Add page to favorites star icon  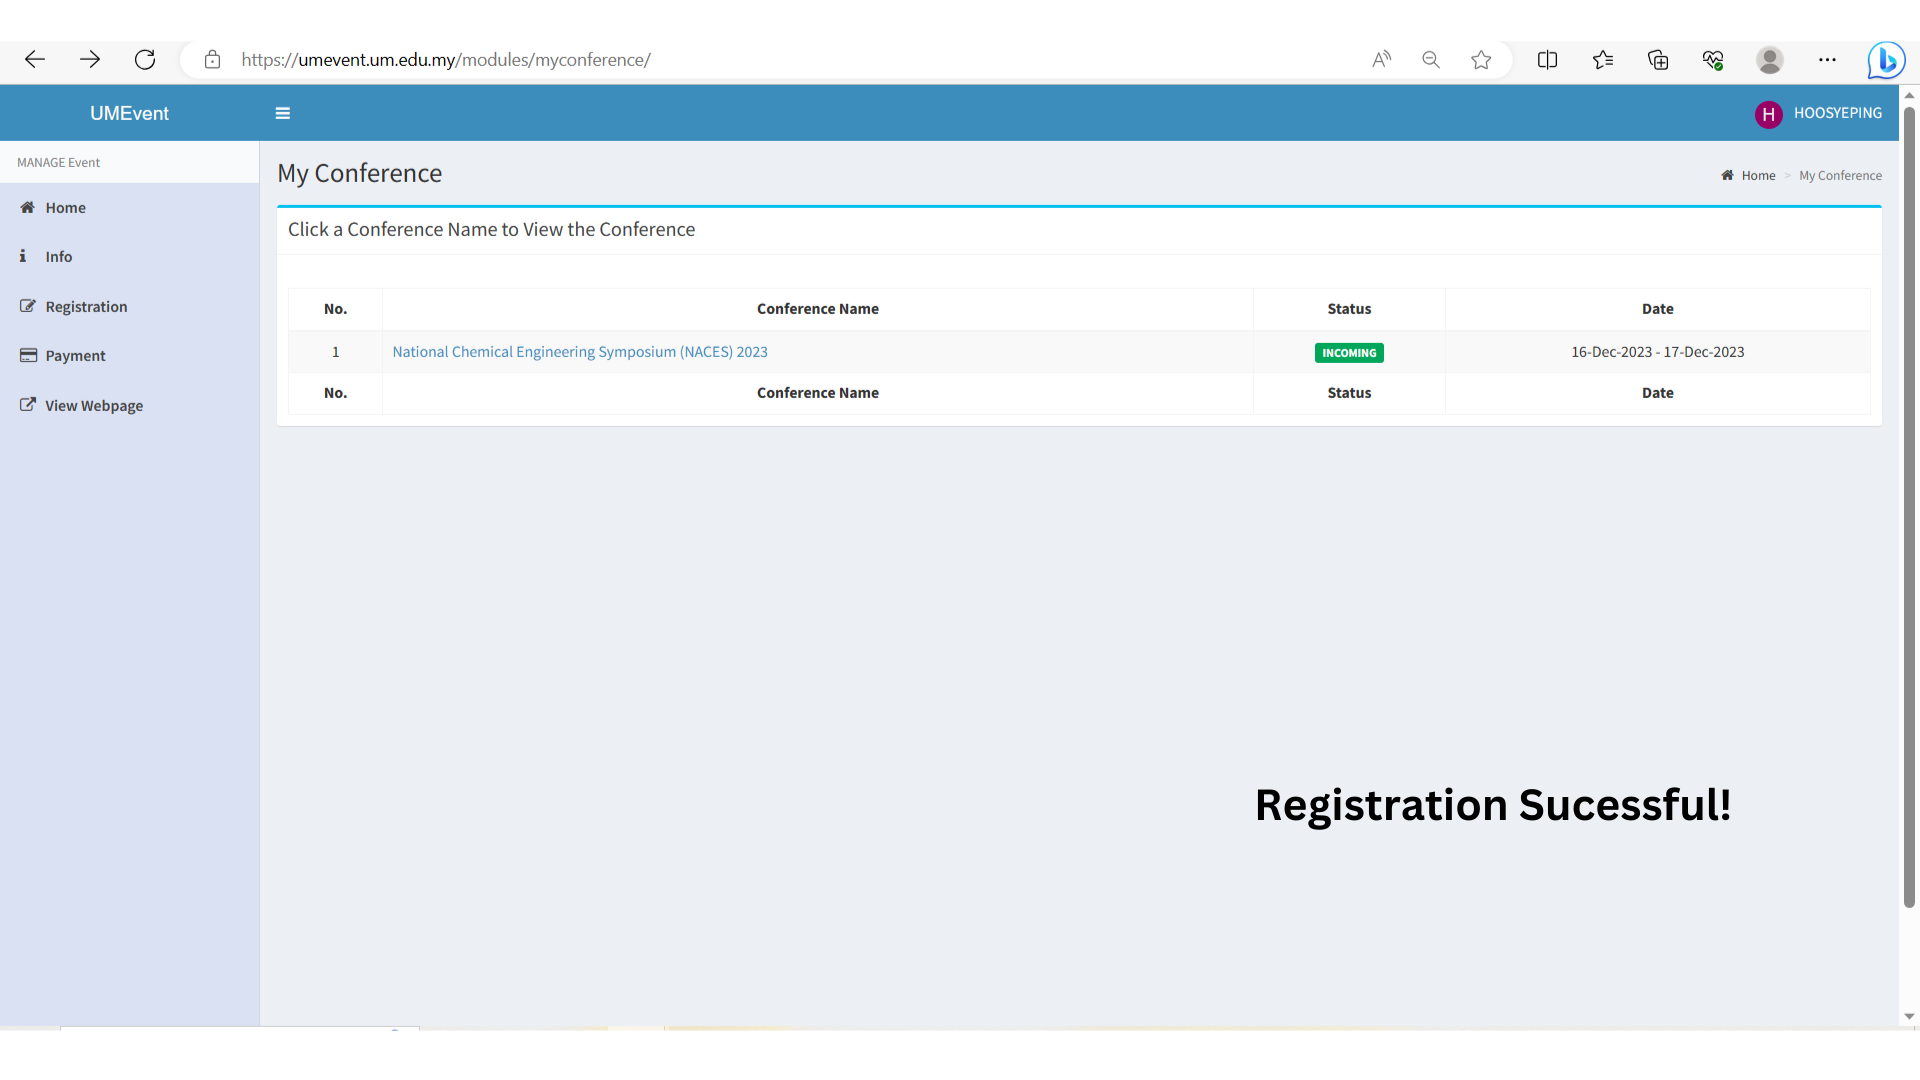point(1481,60)
